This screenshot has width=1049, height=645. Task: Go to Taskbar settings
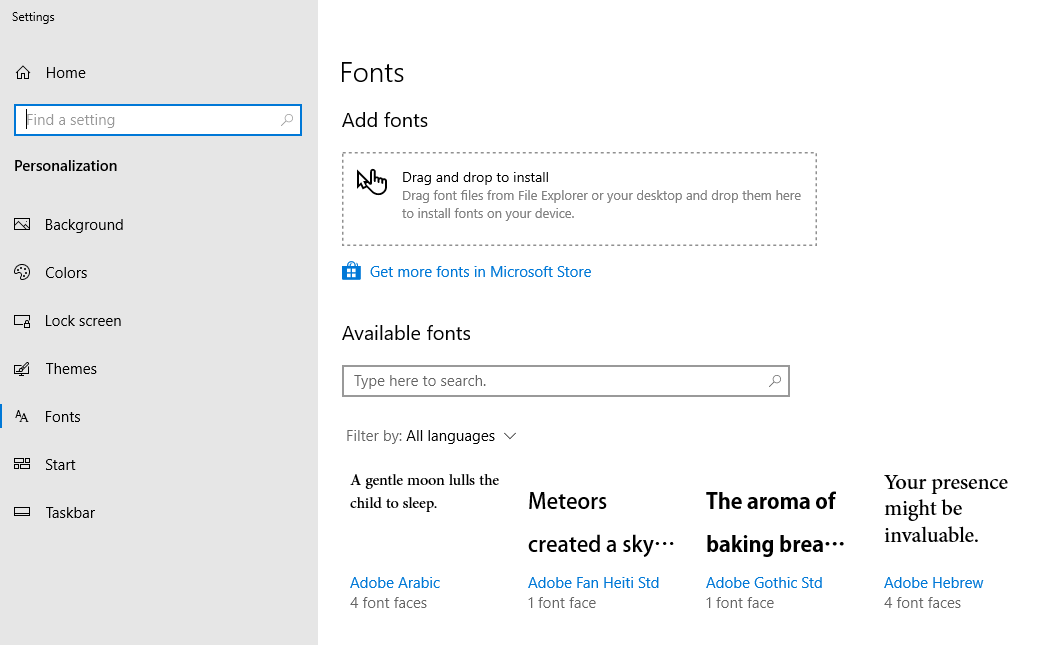pos(70,513)
